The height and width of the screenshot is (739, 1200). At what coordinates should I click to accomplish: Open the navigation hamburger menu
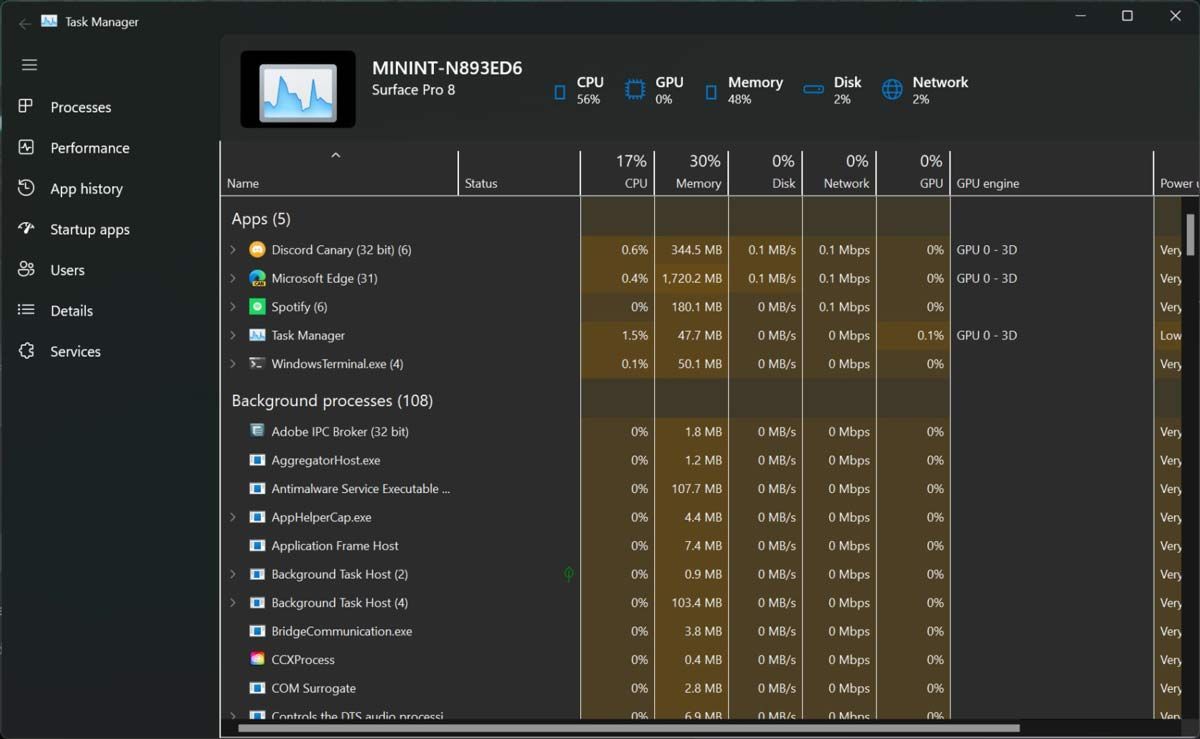click(28, 64)
